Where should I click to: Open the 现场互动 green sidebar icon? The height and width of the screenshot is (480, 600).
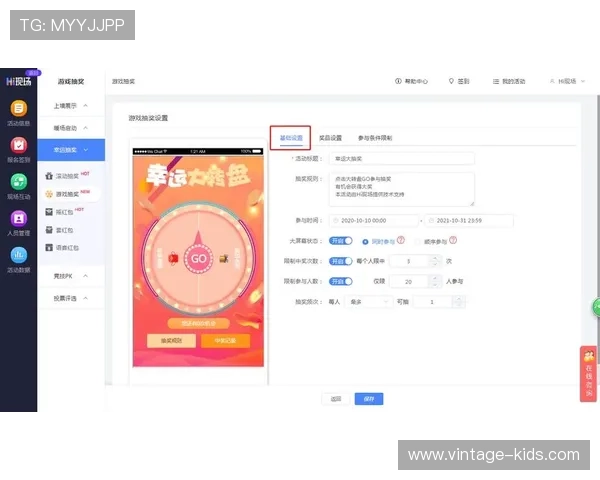point(18,182)
